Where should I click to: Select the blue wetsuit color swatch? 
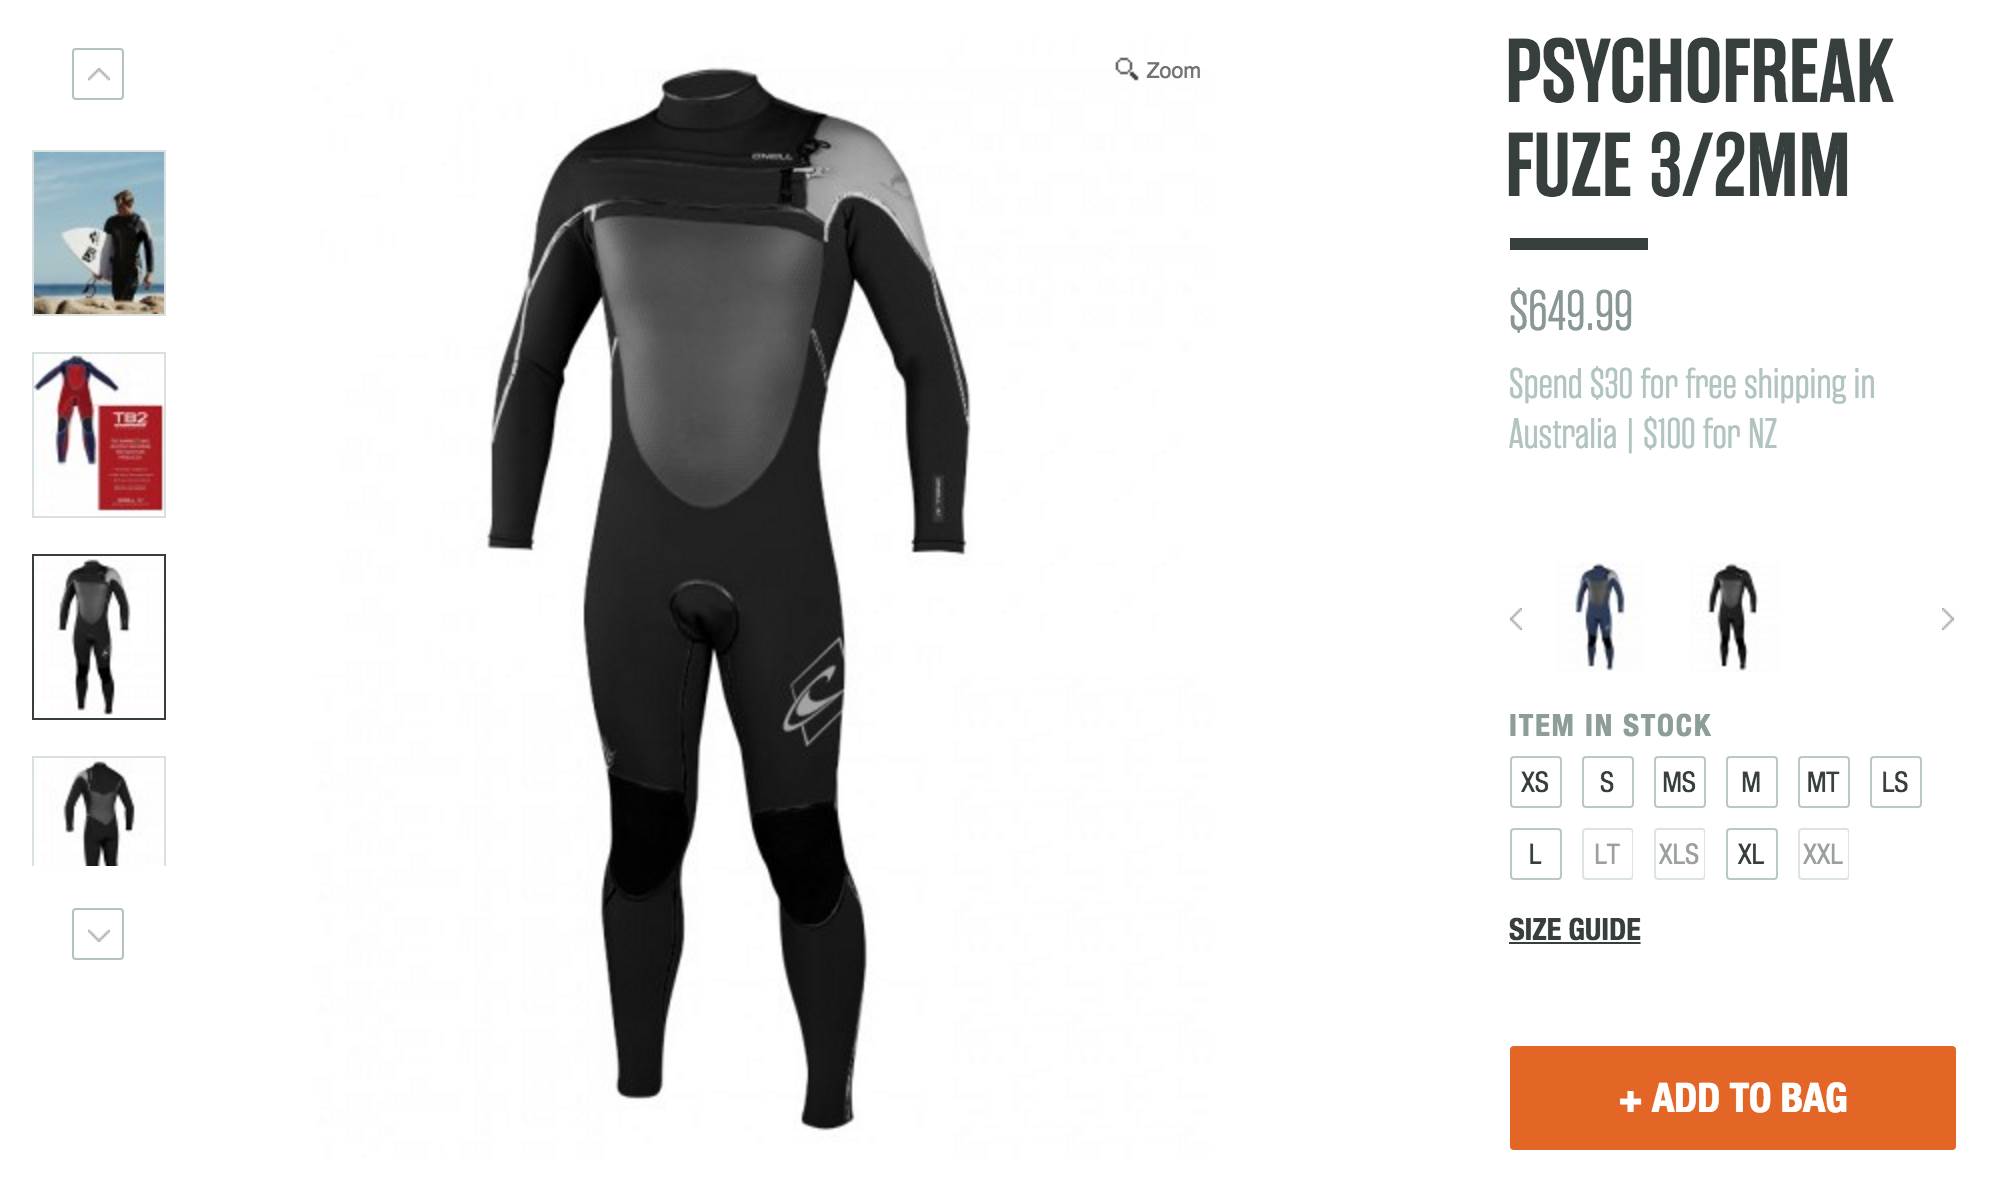1599,617
